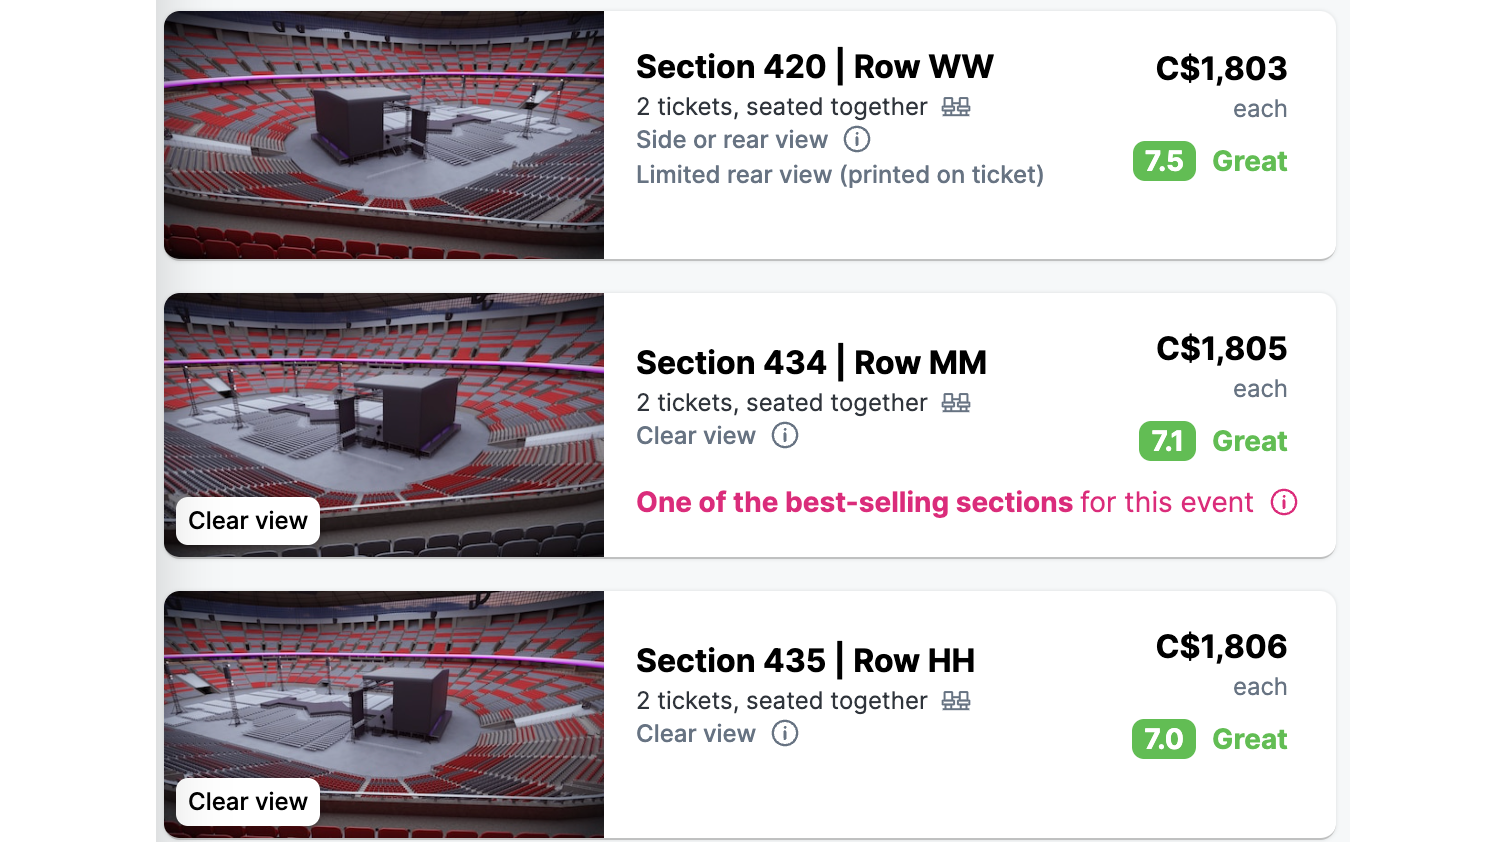Click the 7.5 Great rating badge
Image resolution: width=1506 pixels, height=842 pixels.
tap(1164, 161)
